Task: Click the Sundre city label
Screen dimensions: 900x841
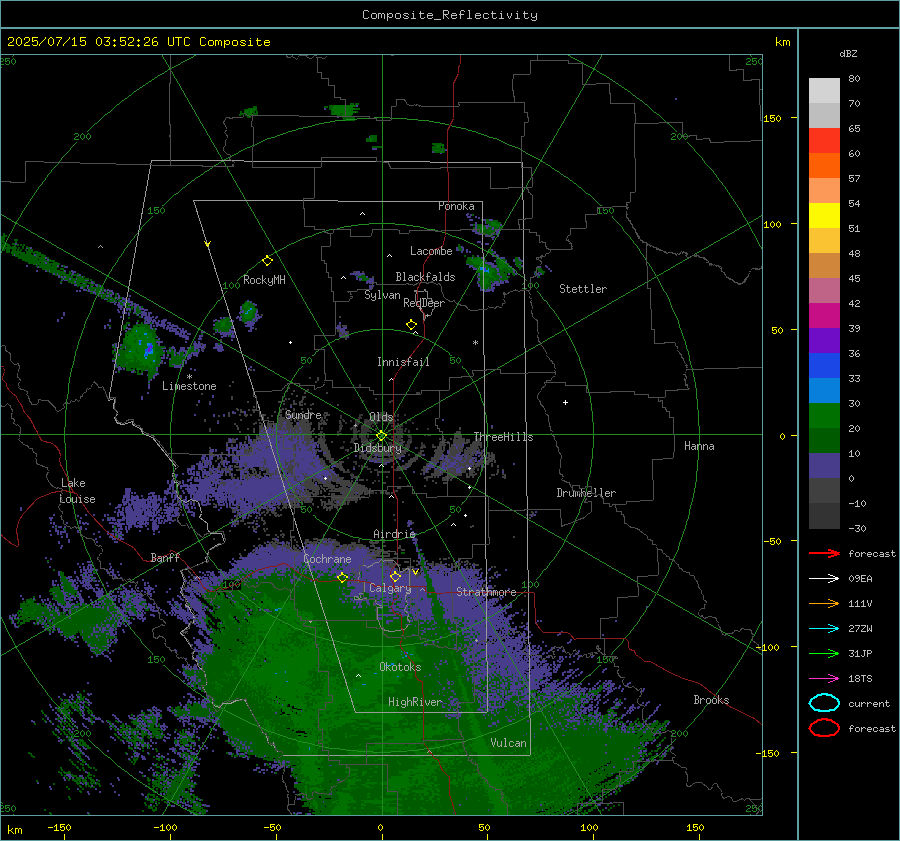Action: click(303, 414)
